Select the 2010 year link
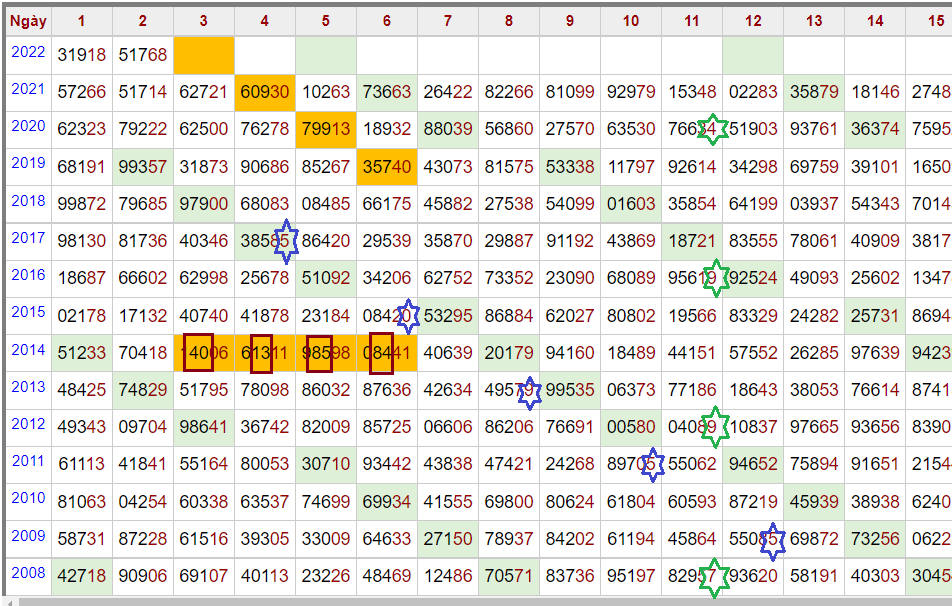952x606 pixels. click(x=28, y=499)
